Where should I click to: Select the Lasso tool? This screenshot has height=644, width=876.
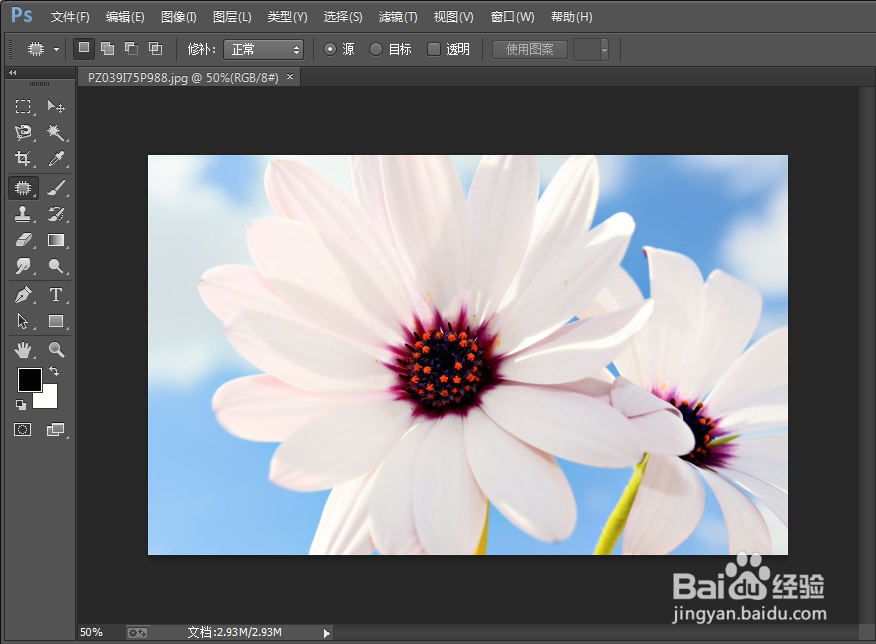(x=23, y=132)
